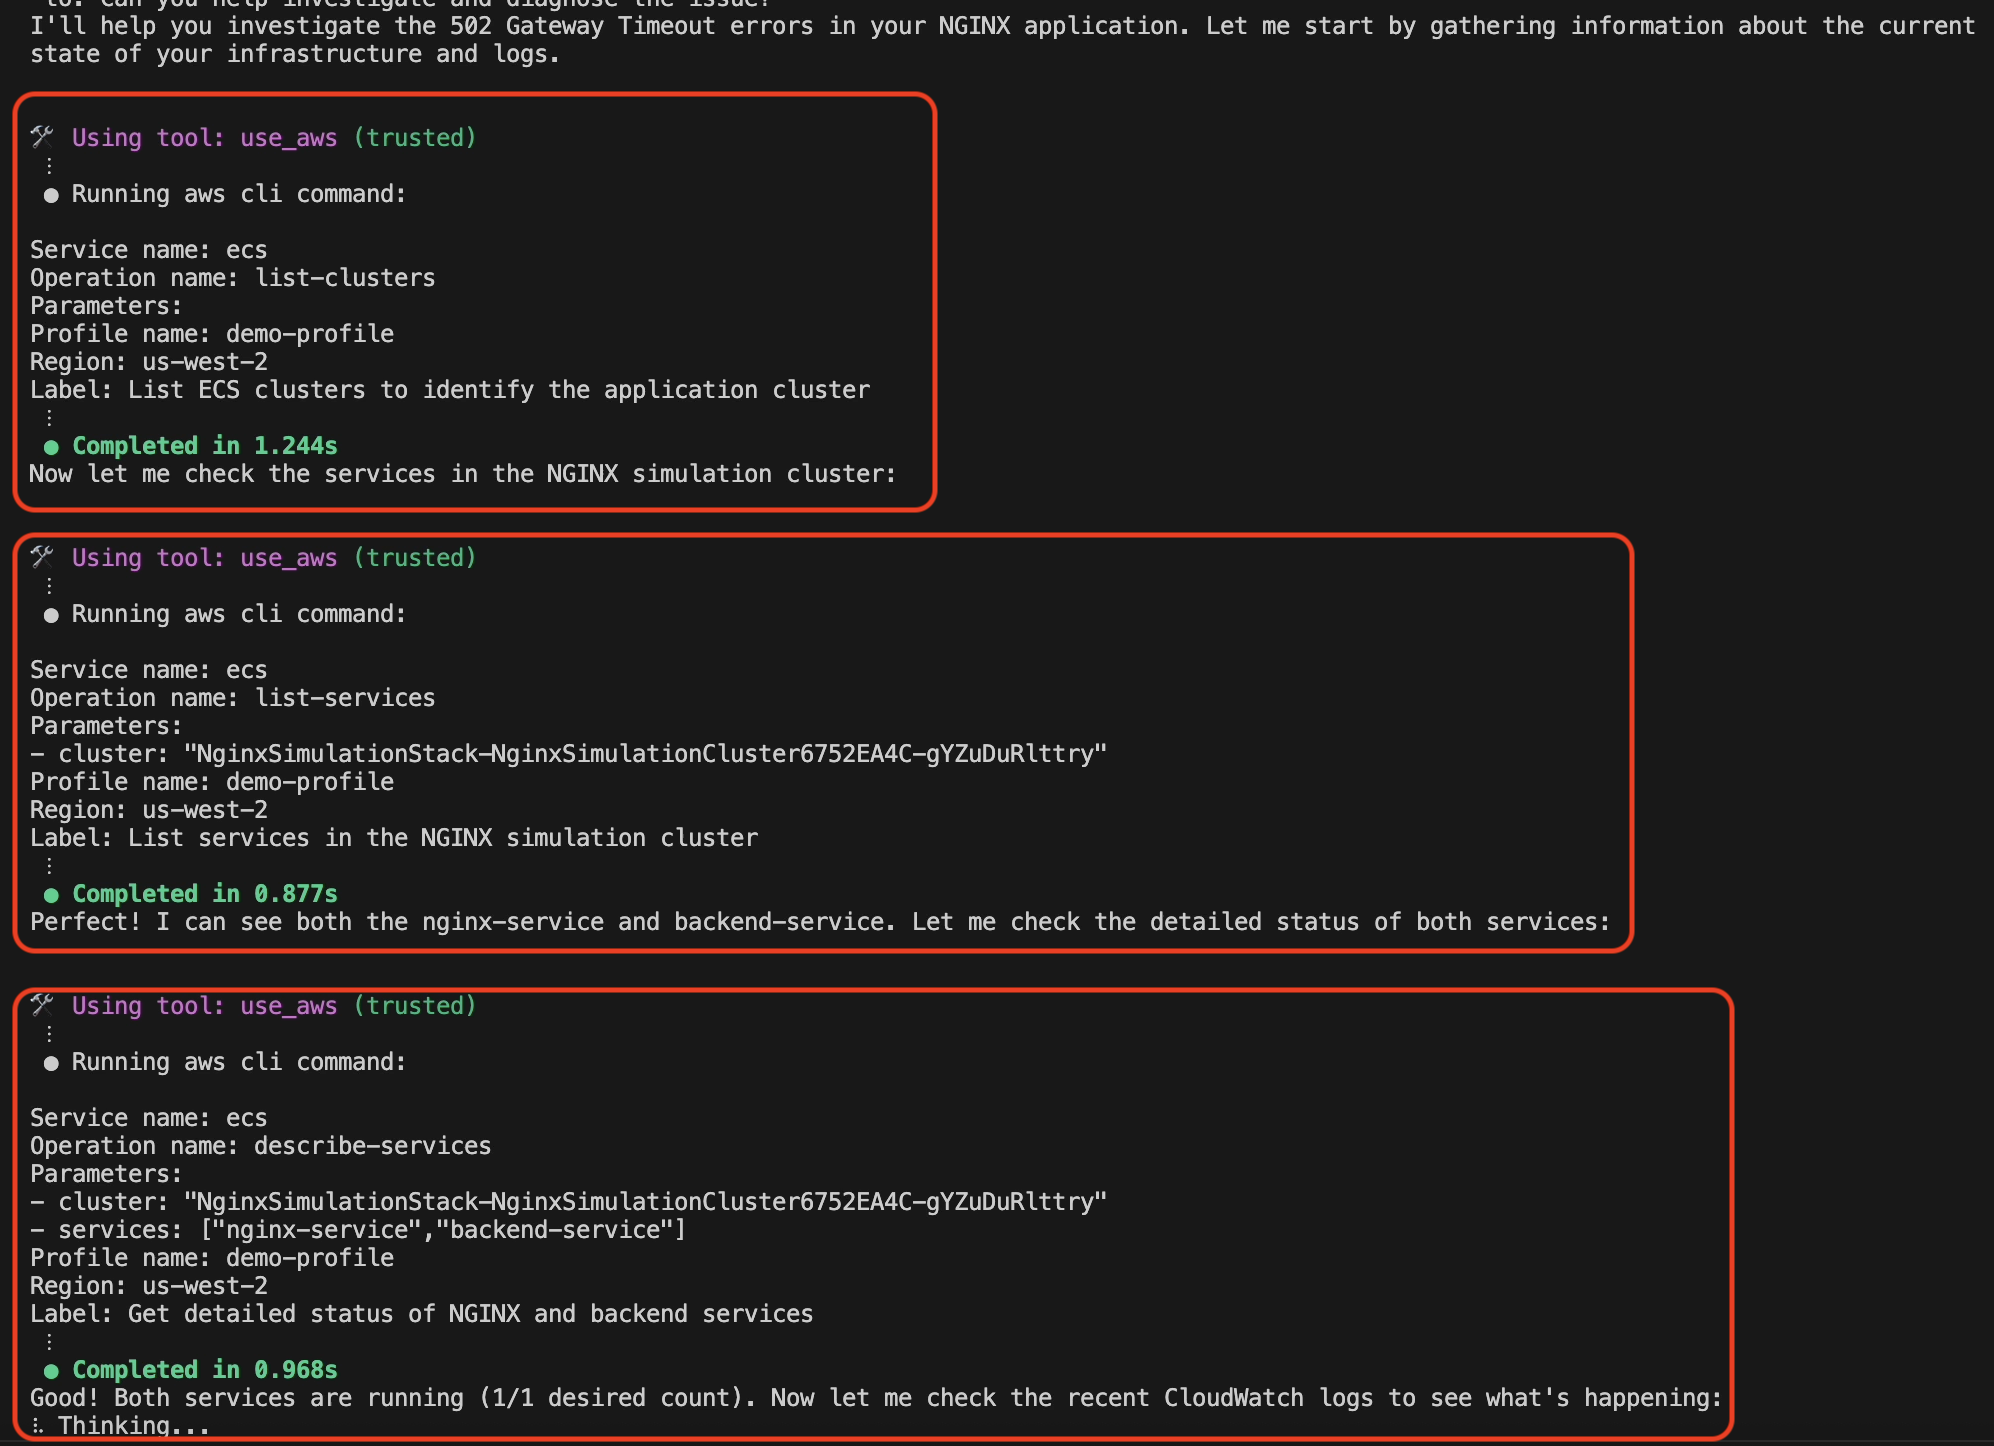Toggle the '(trusted)' status on the describe-services tool call
The width and height of the screenshot is (1994, 1446).
tap(417, 1005)
